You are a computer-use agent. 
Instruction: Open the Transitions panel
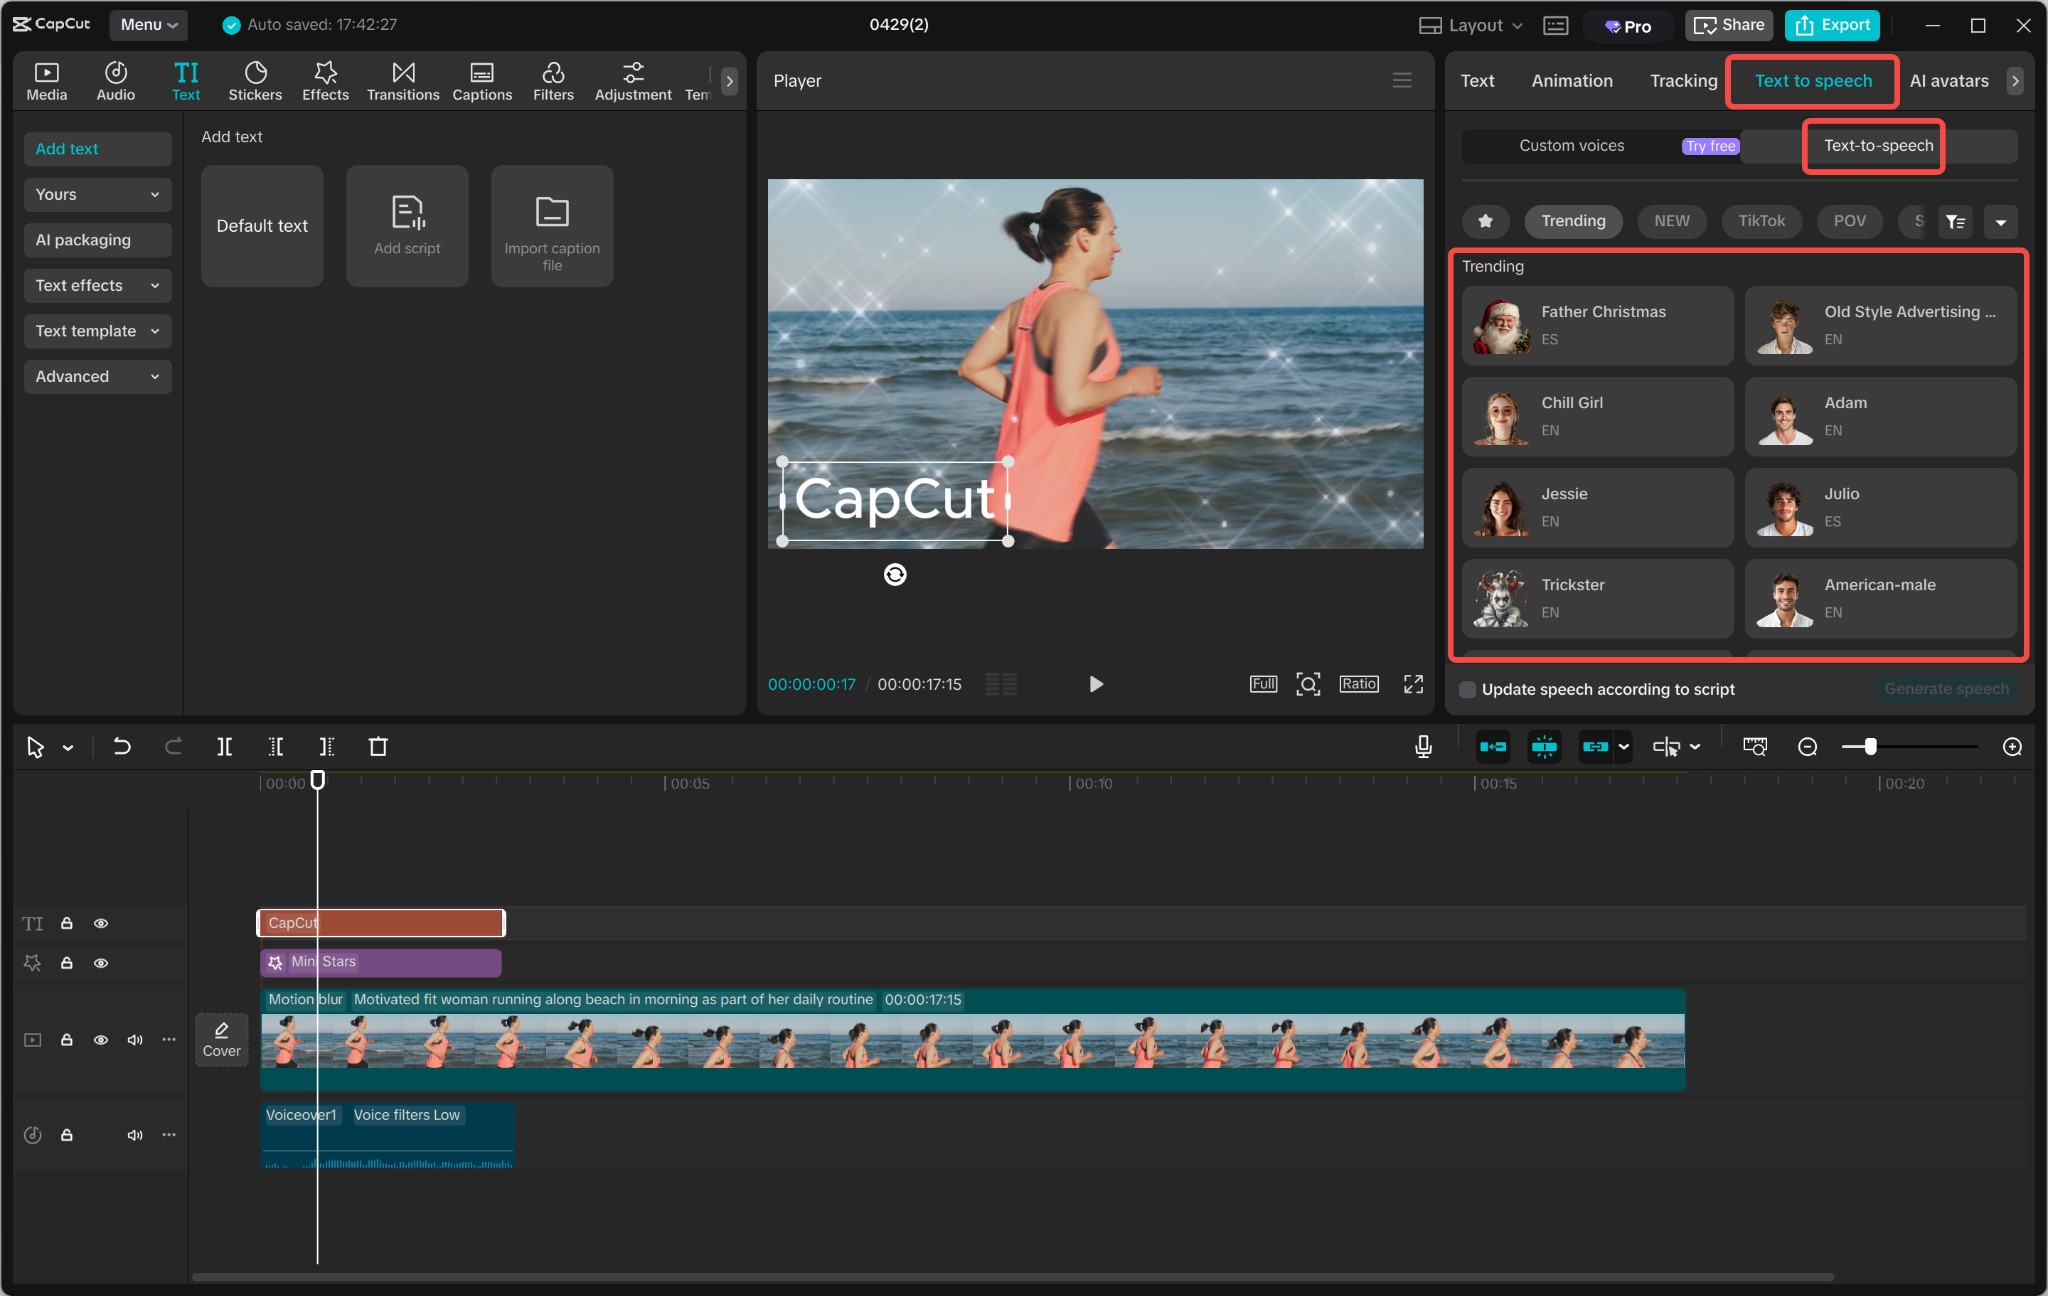coord(403,81)
